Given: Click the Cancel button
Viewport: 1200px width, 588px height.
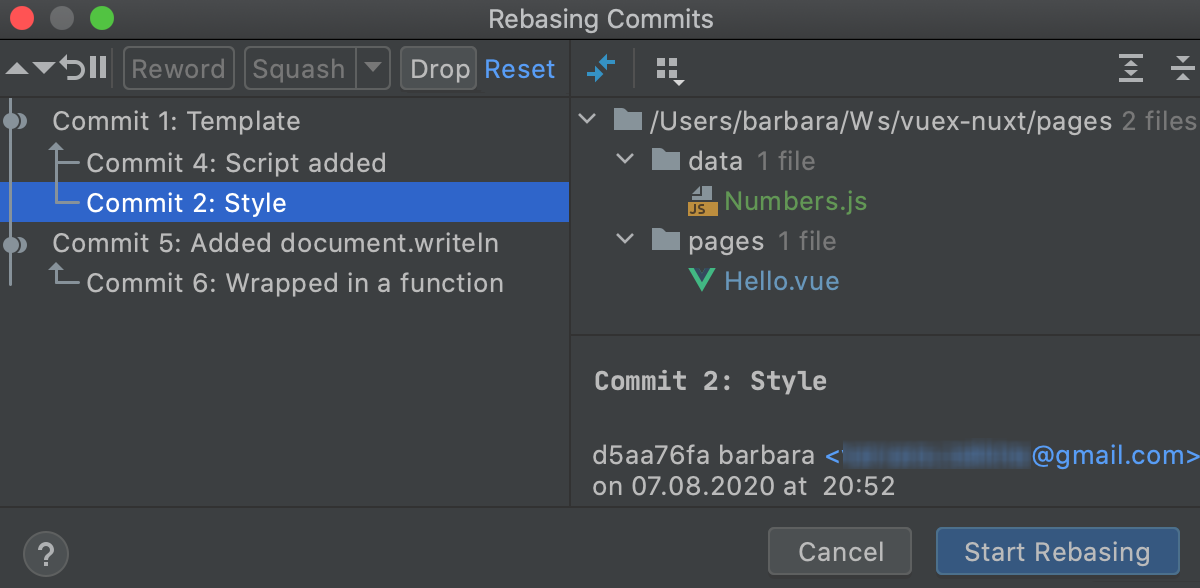Looking at the screenshot, I should coord(840,551).
